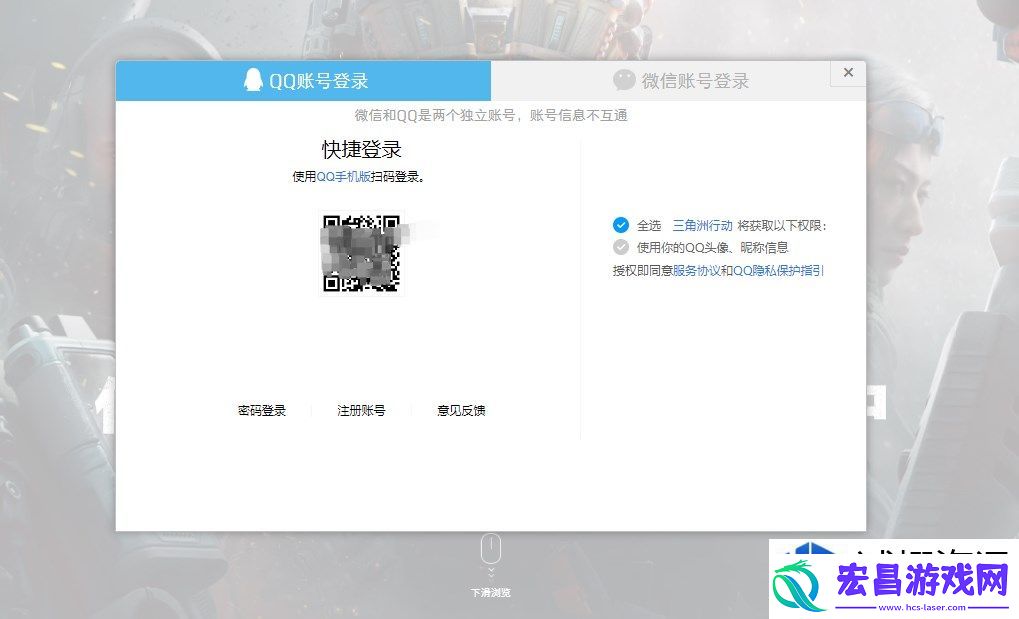Close the login dialog with the X

(x=848, y=73)
